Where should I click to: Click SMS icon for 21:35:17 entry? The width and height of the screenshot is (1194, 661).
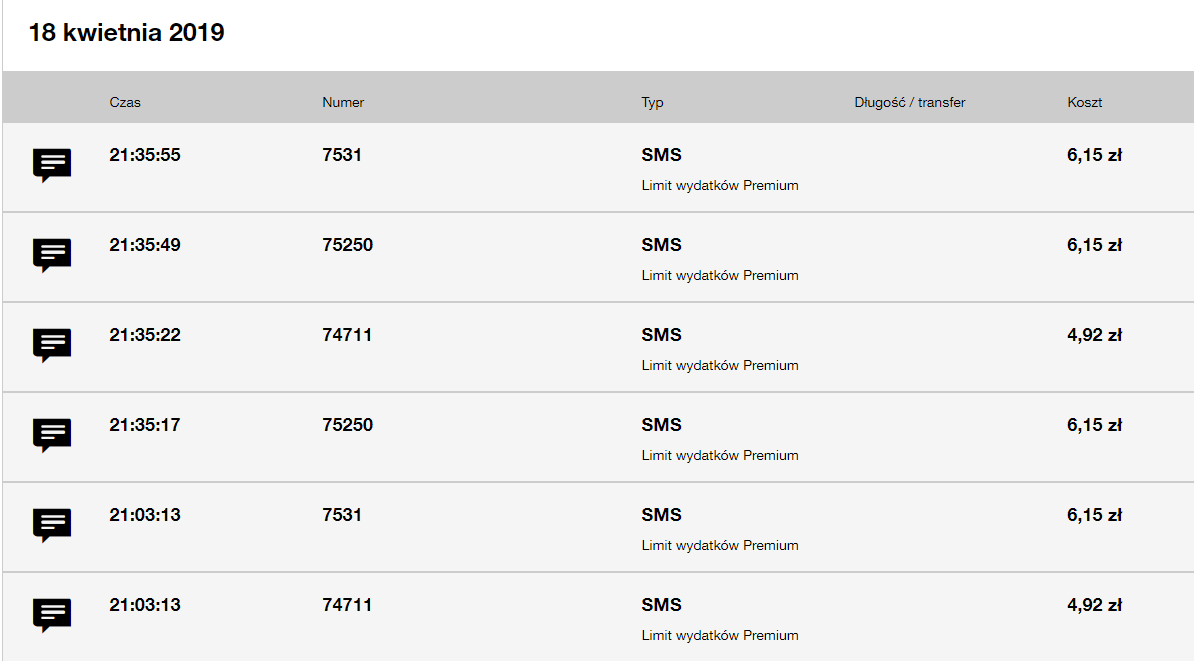[x=52, y=435]
